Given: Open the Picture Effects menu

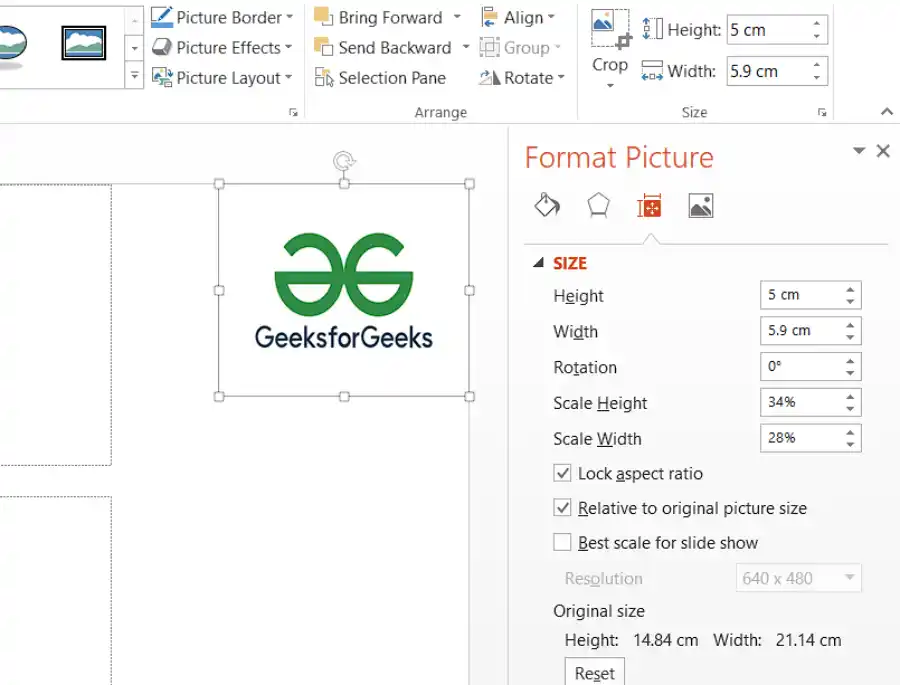Looking at the screenshot, I should [222, 47].
